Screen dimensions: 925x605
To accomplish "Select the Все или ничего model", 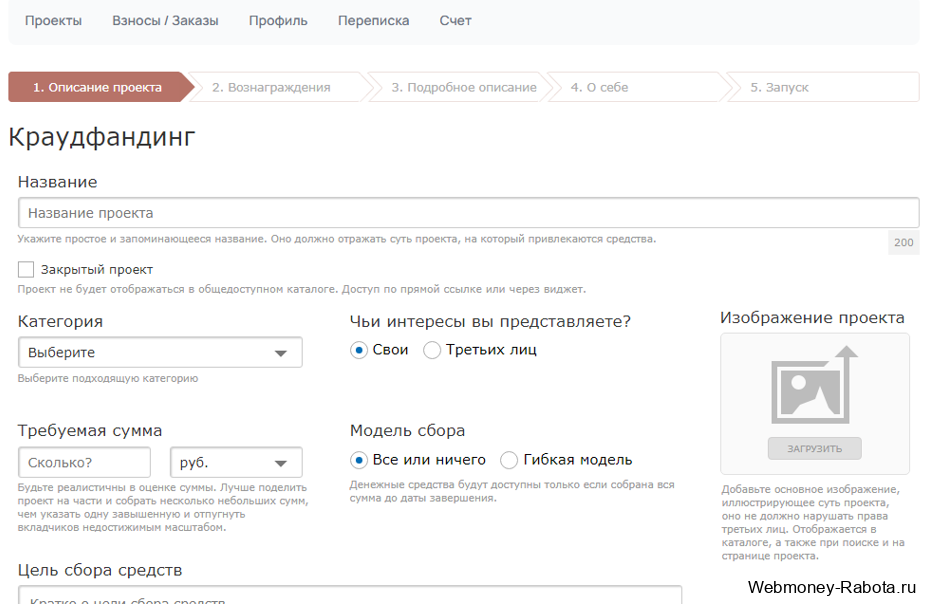I will [359, 460].
